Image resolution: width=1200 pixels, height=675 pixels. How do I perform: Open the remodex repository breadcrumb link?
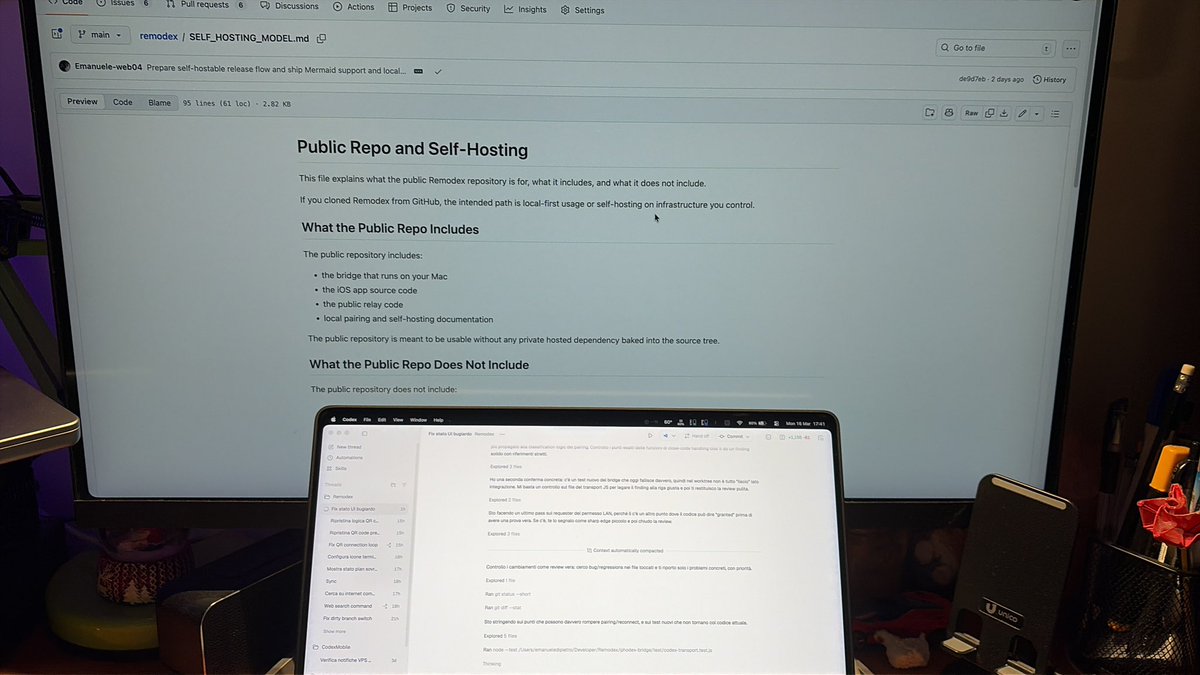[x=158, y=36]
